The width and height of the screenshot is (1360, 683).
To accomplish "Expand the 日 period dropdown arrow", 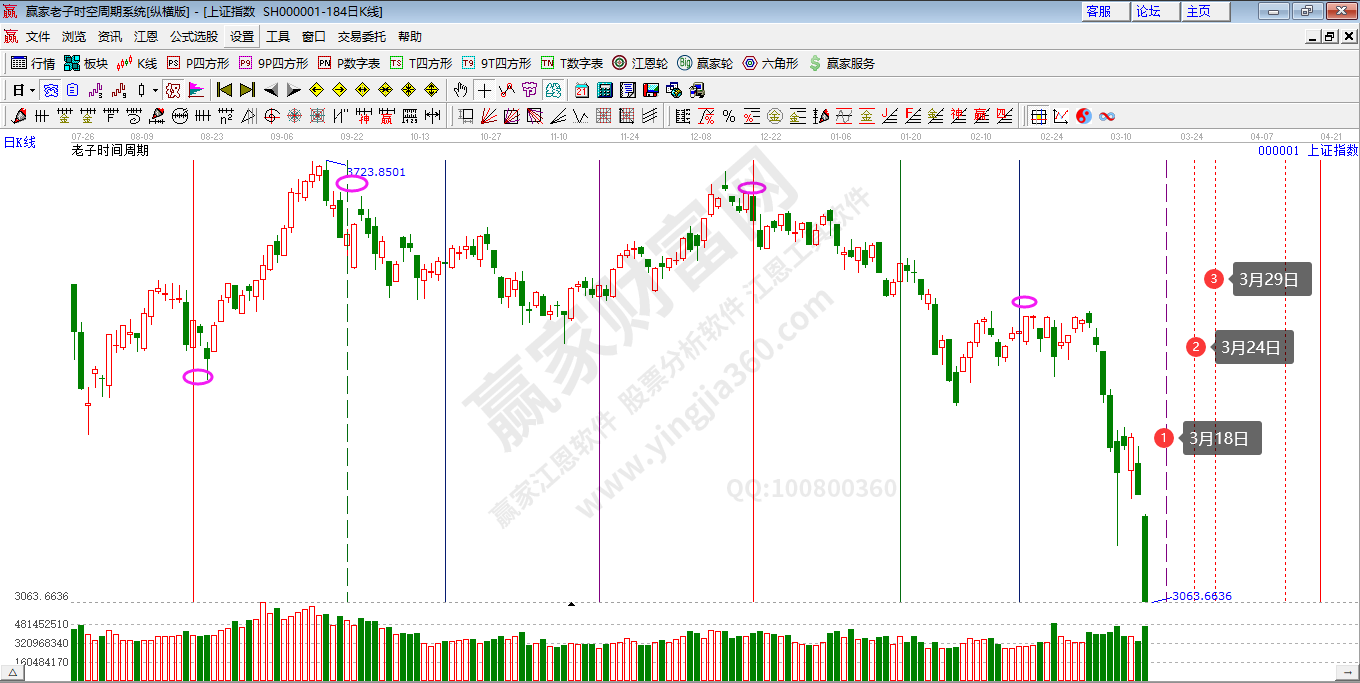I will click(32, 90).
